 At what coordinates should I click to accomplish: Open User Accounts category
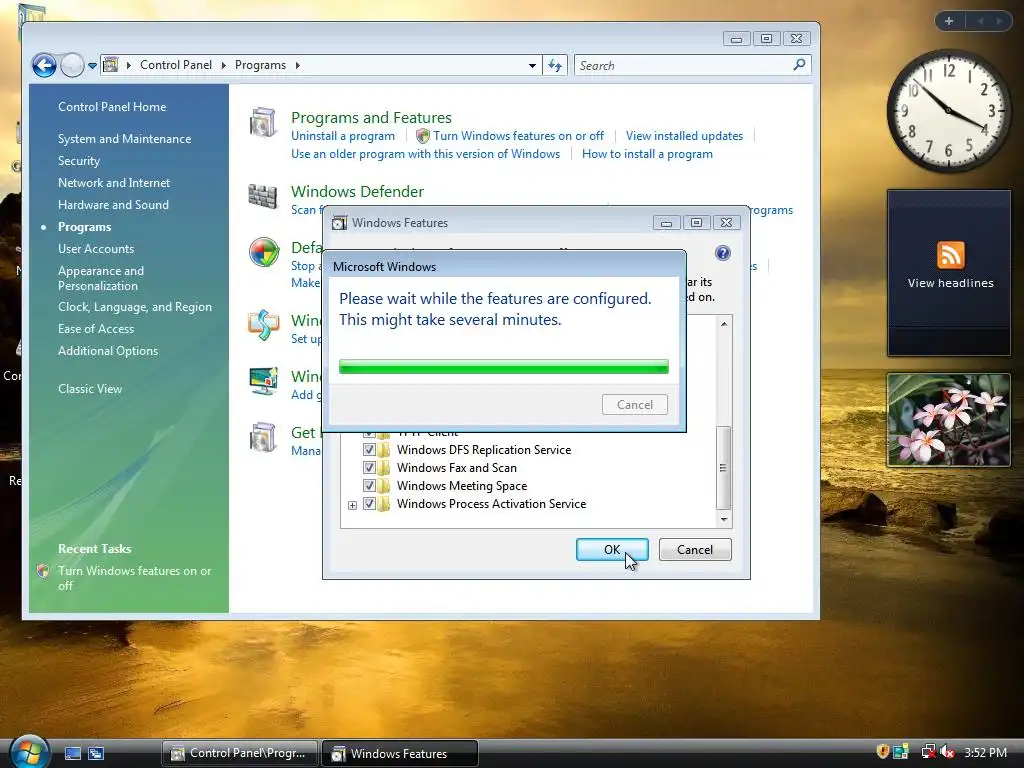[95, 249]
